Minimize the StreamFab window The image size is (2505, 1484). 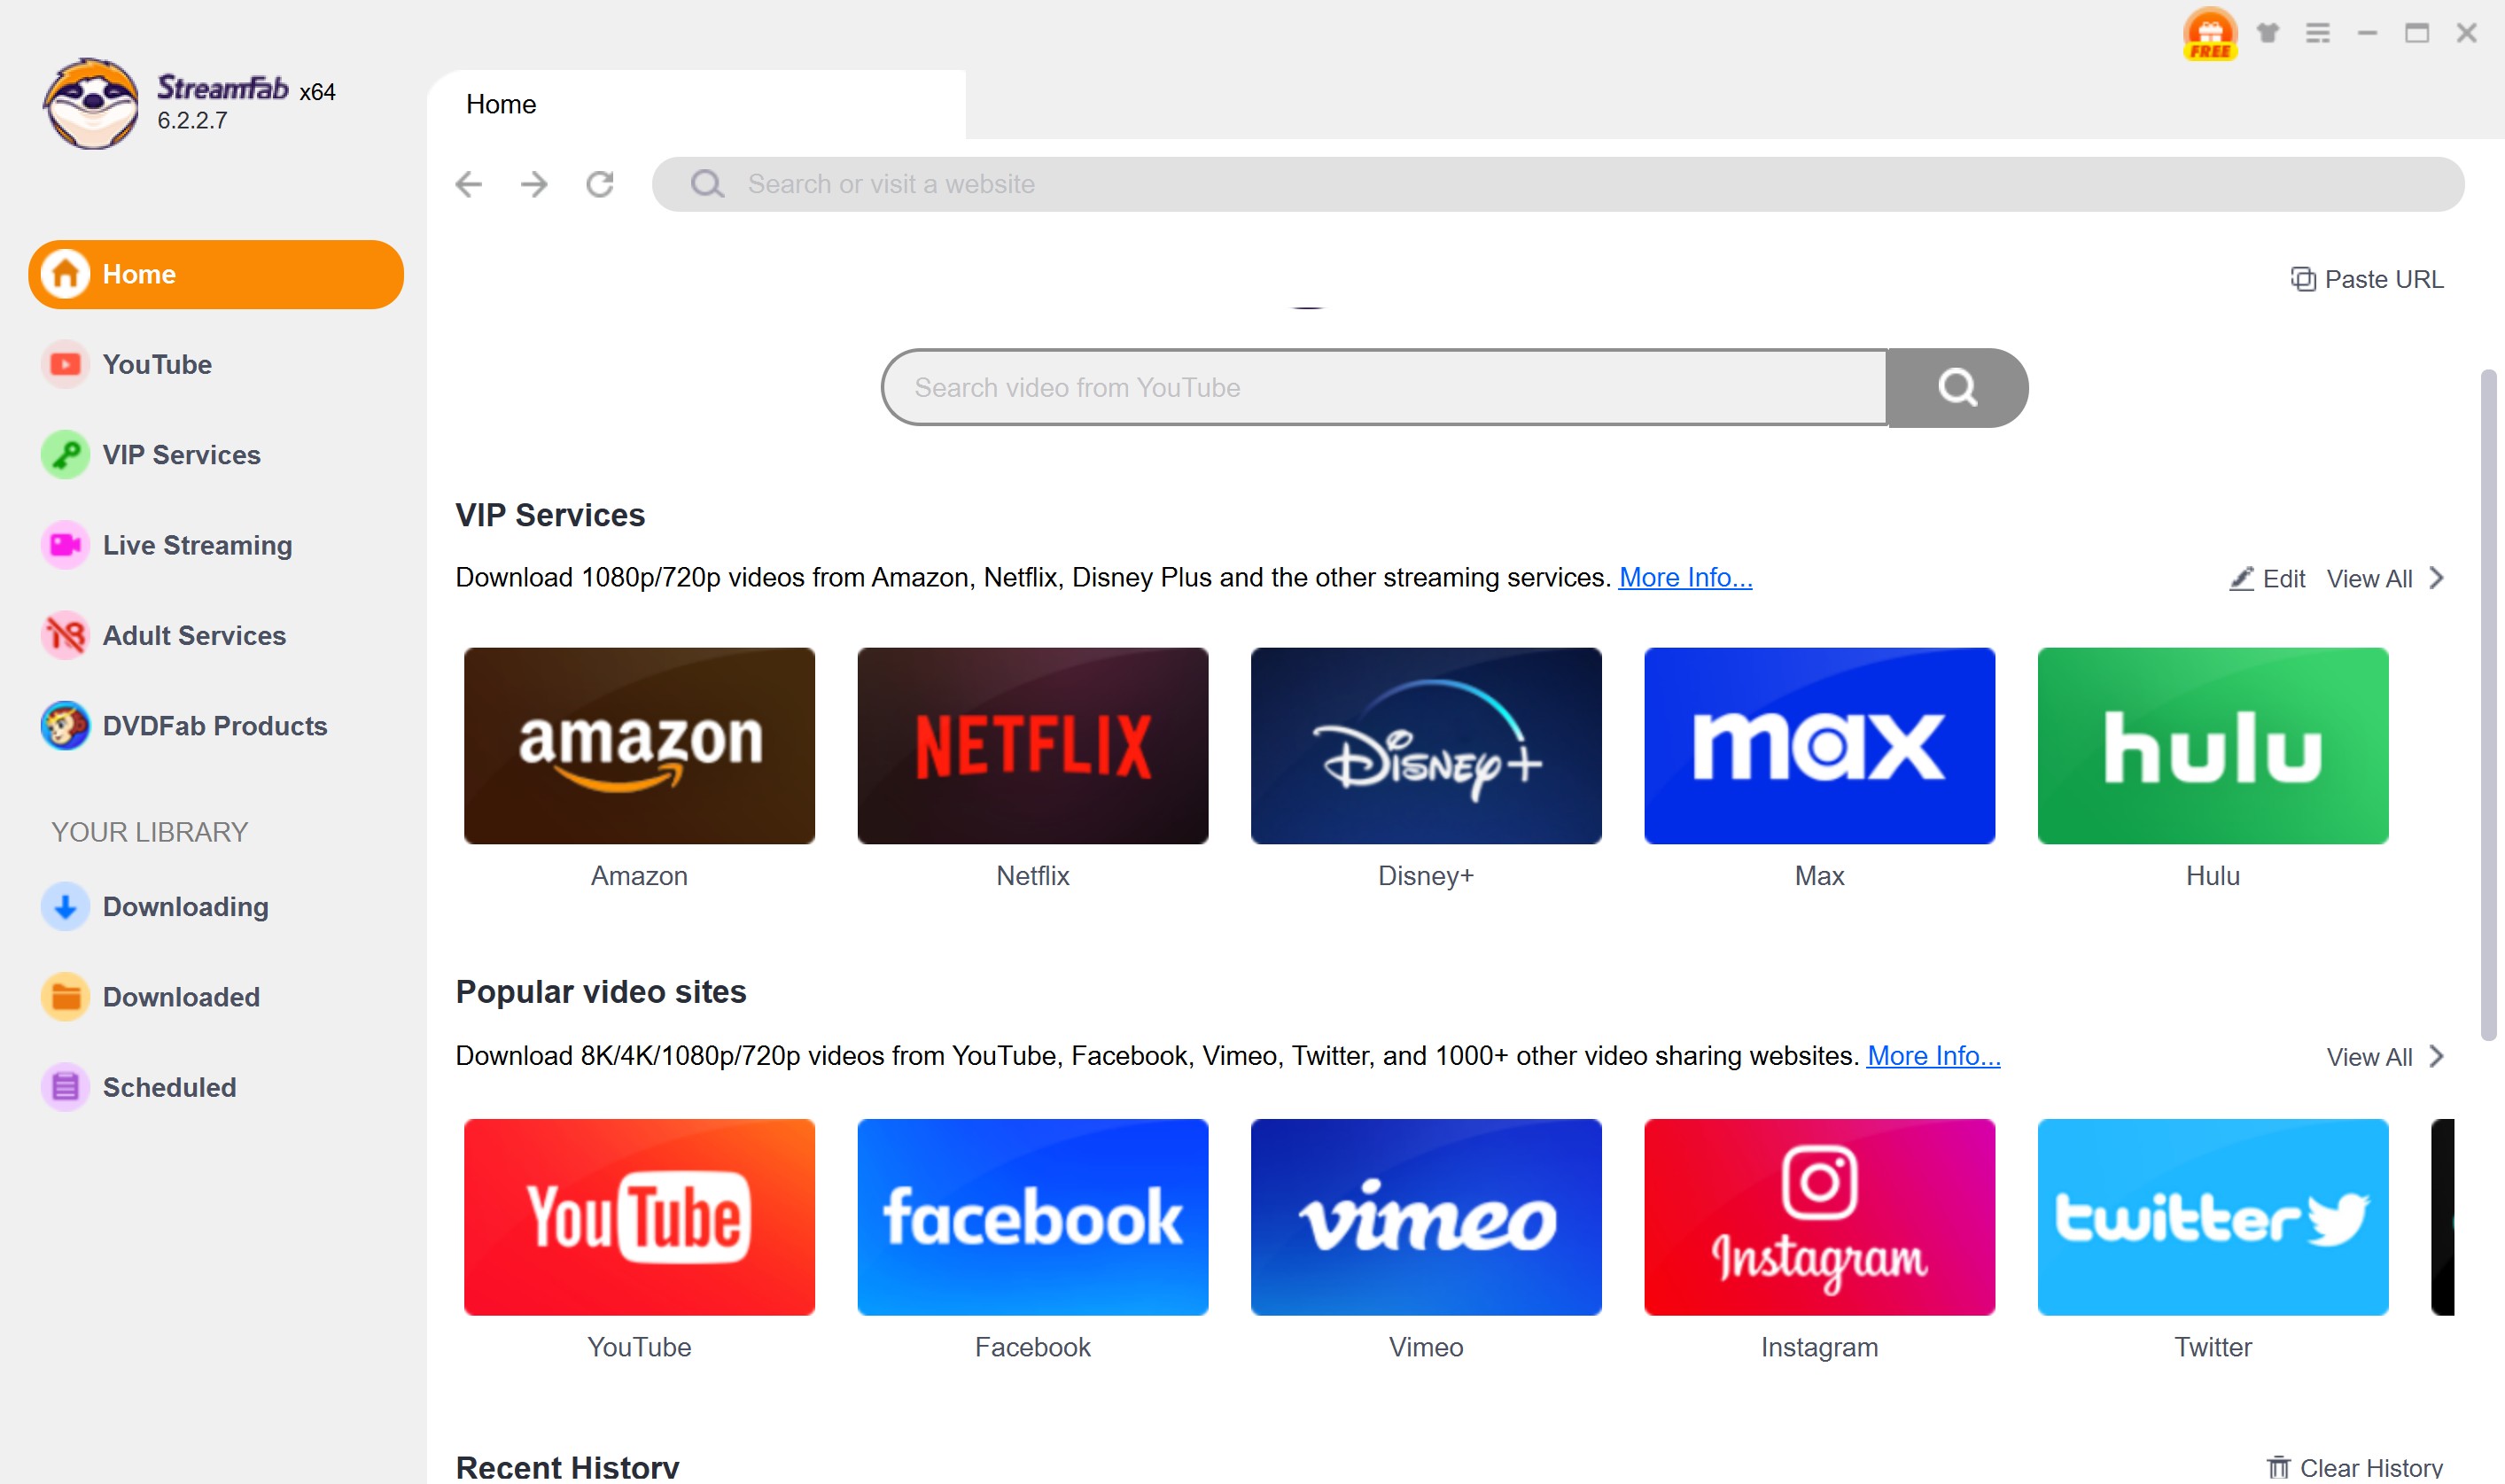2366,33
